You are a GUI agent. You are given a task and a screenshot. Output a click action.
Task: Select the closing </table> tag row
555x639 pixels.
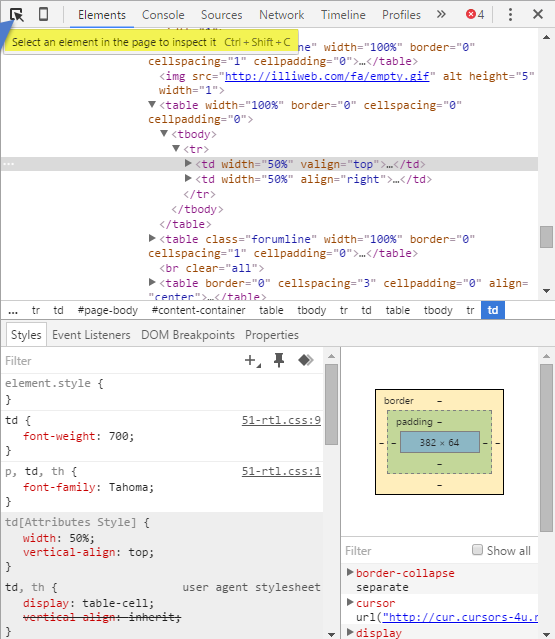(x=185, y=224)
